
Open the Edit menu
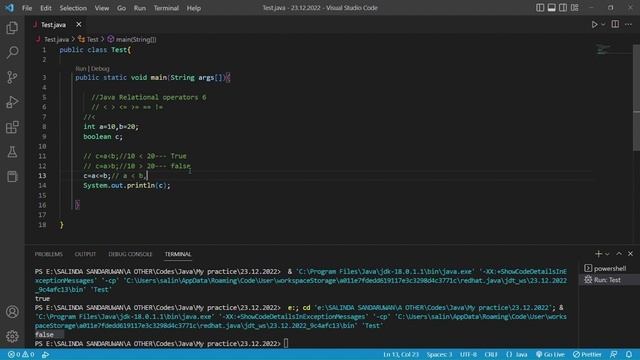46,8
